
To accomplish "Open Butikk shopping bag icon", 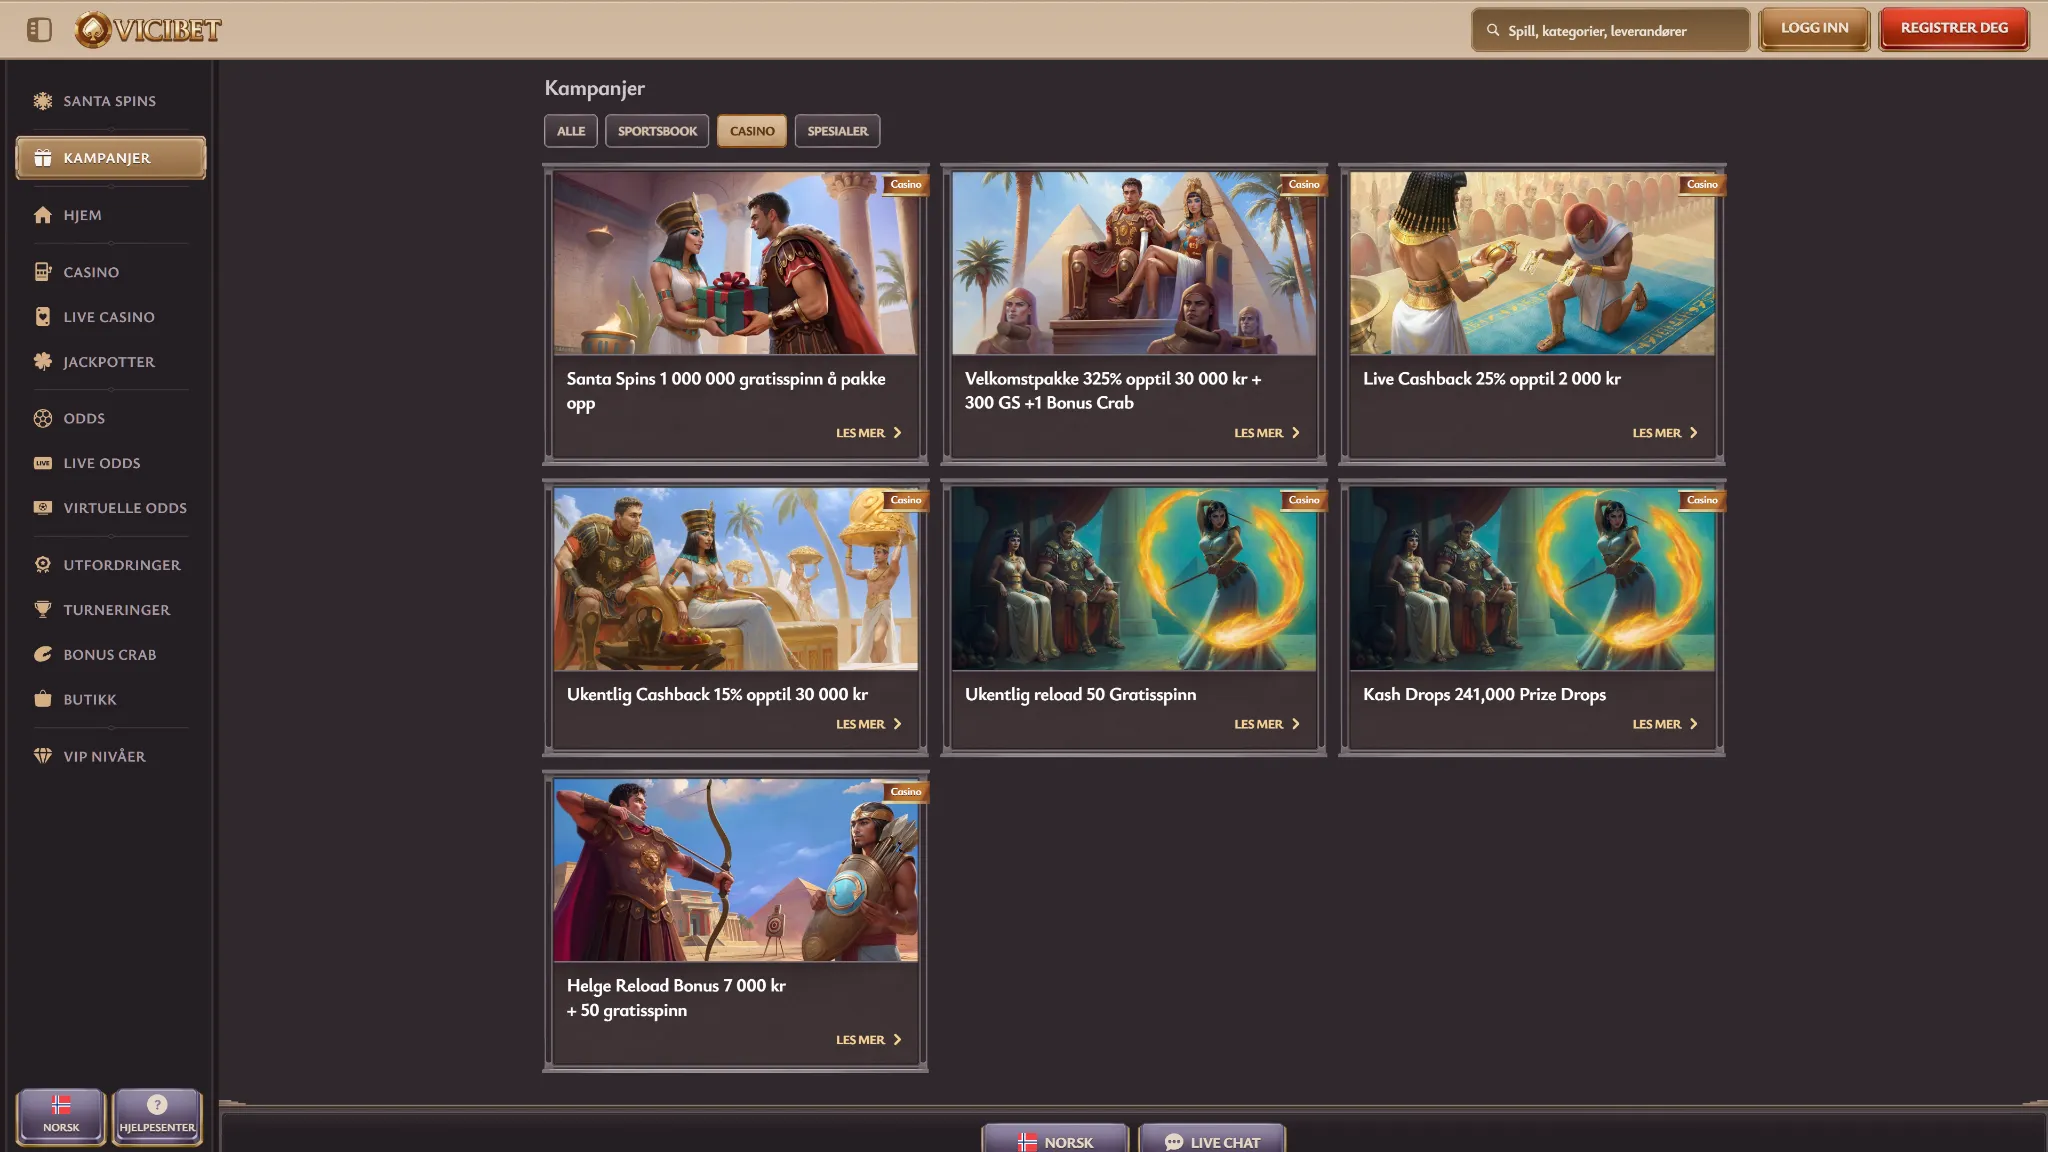I will pyautogui.click(x=42, y=700).
